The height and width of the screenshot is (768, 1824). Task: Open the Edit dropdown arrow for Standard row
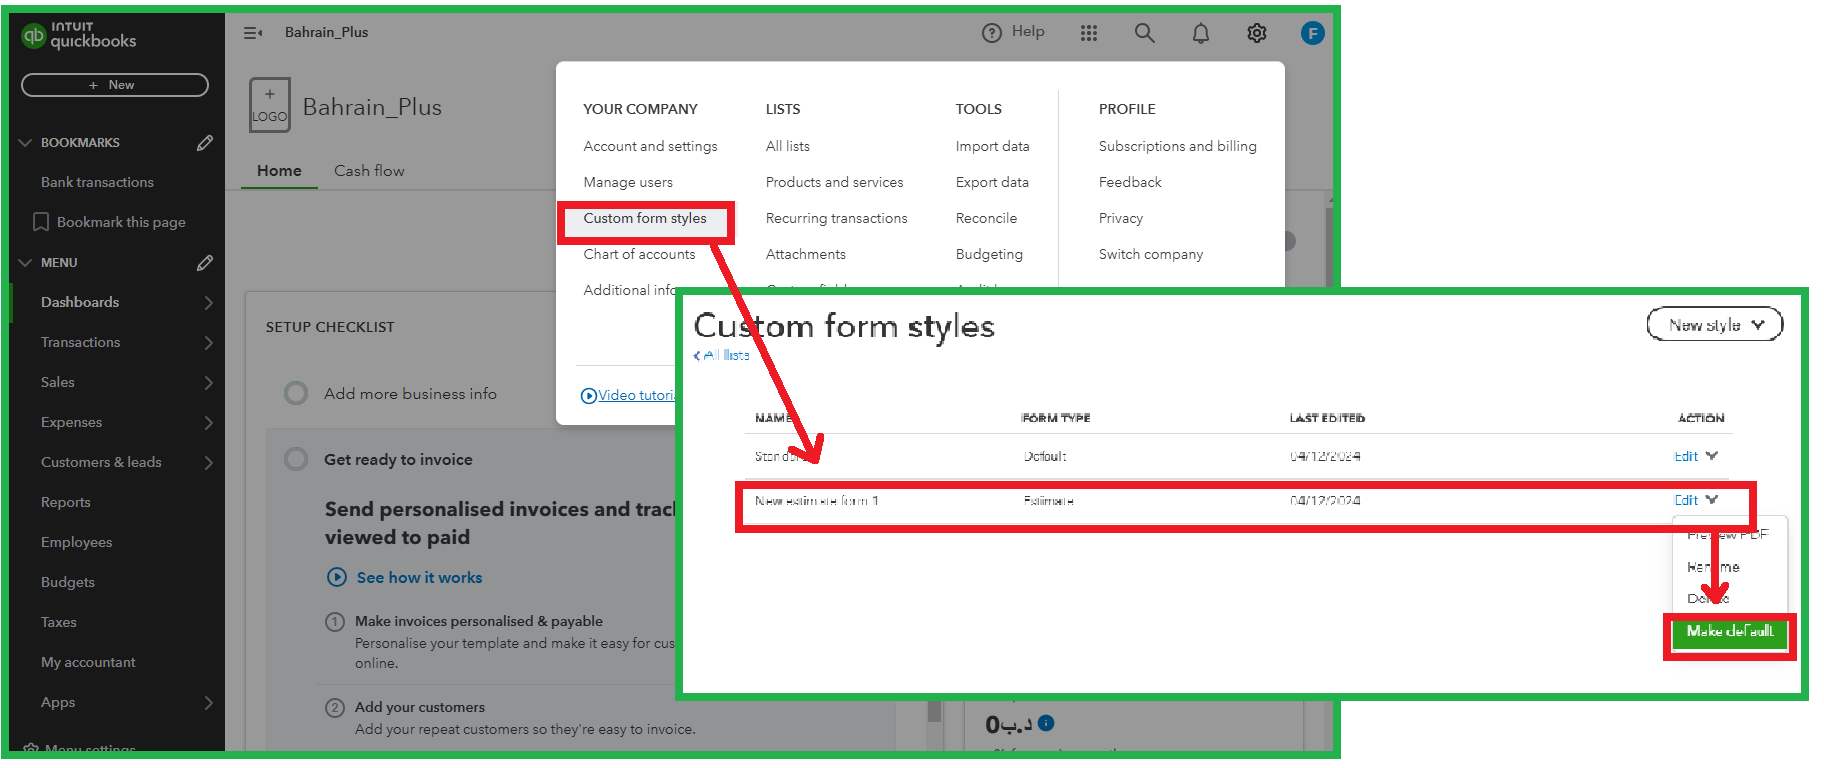[x=1712, y=456]
